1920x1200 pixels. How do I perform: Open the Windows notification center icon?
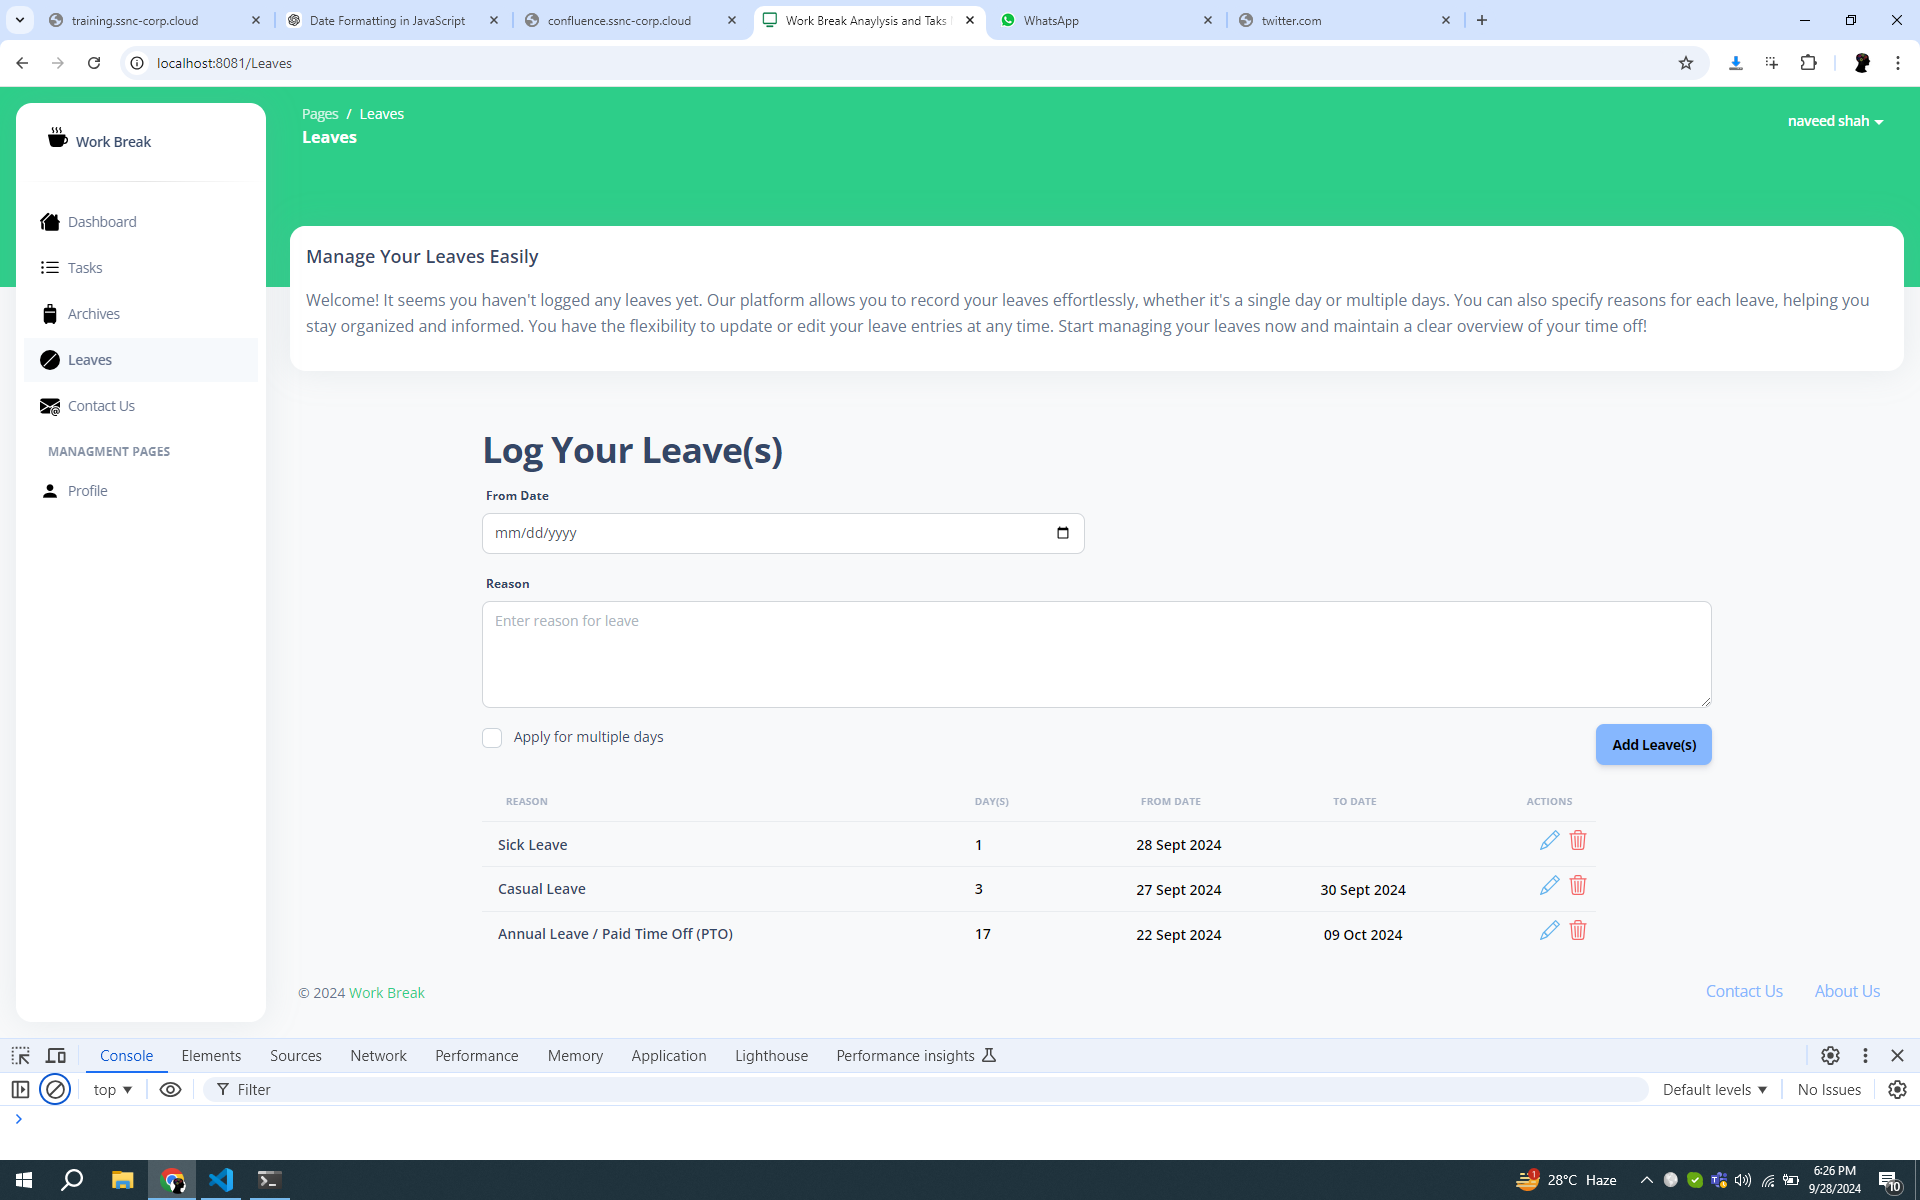click(1888, 1180)
